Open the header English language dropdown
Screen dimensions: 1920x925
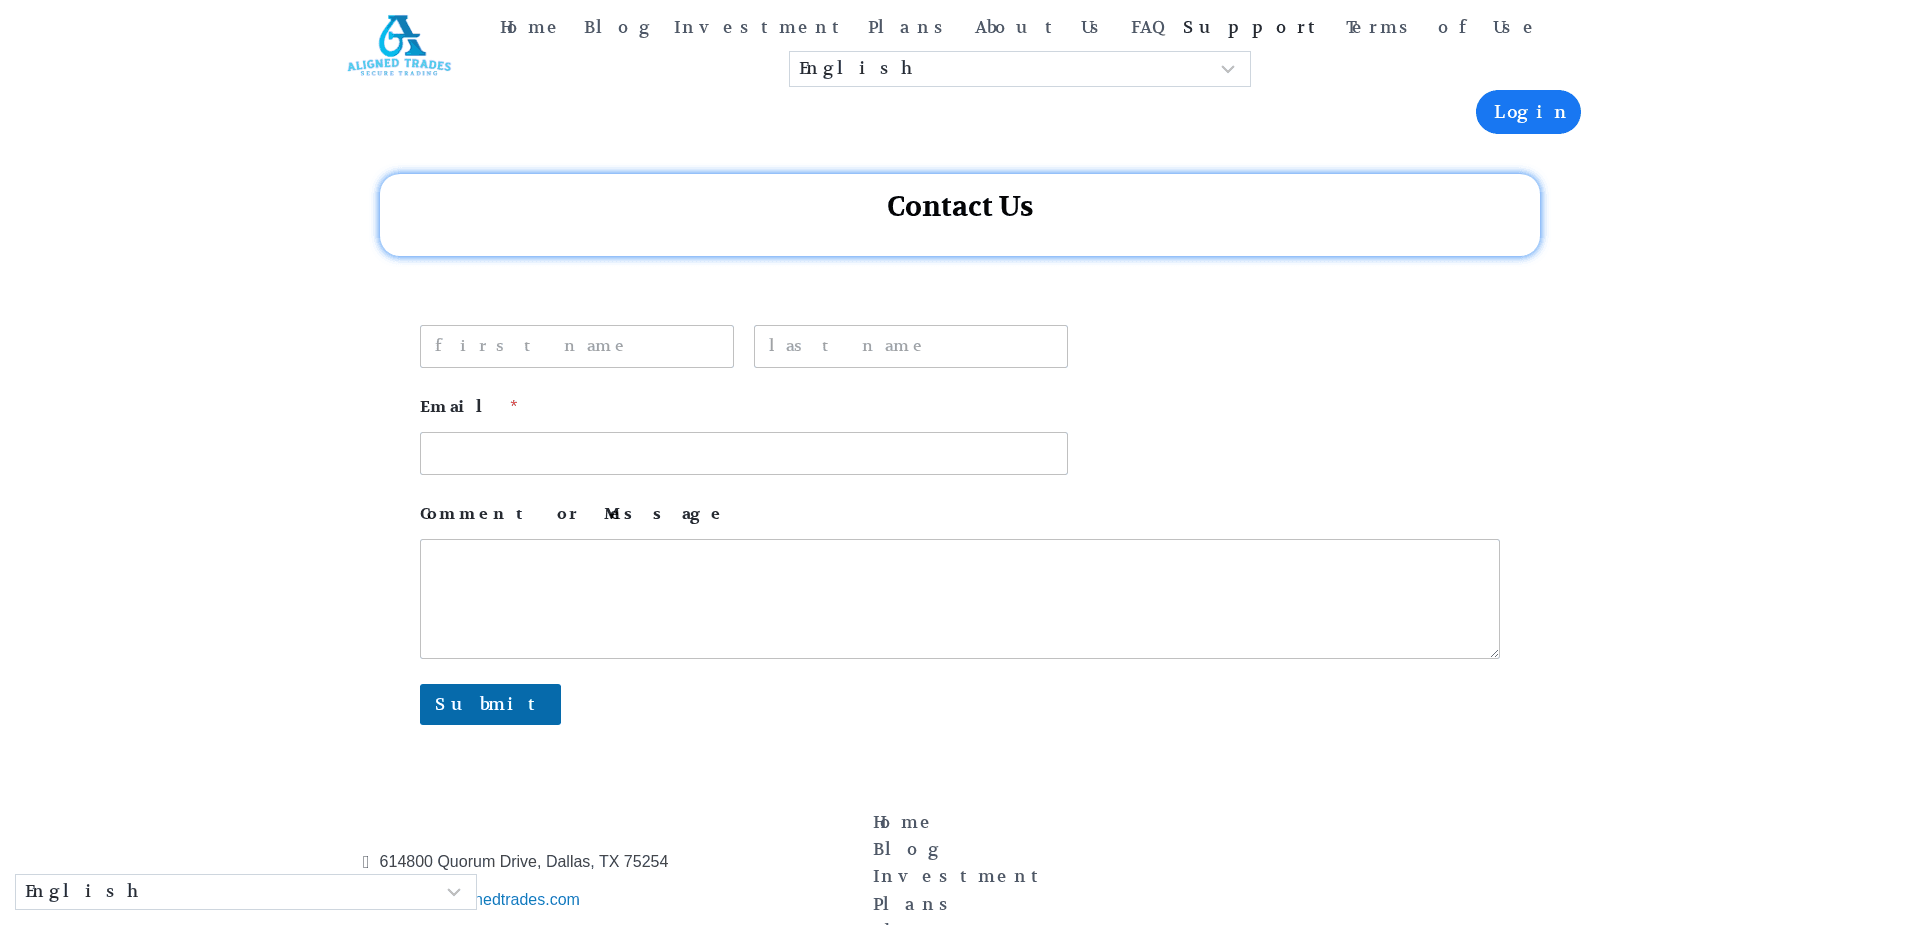(1018, 68)
